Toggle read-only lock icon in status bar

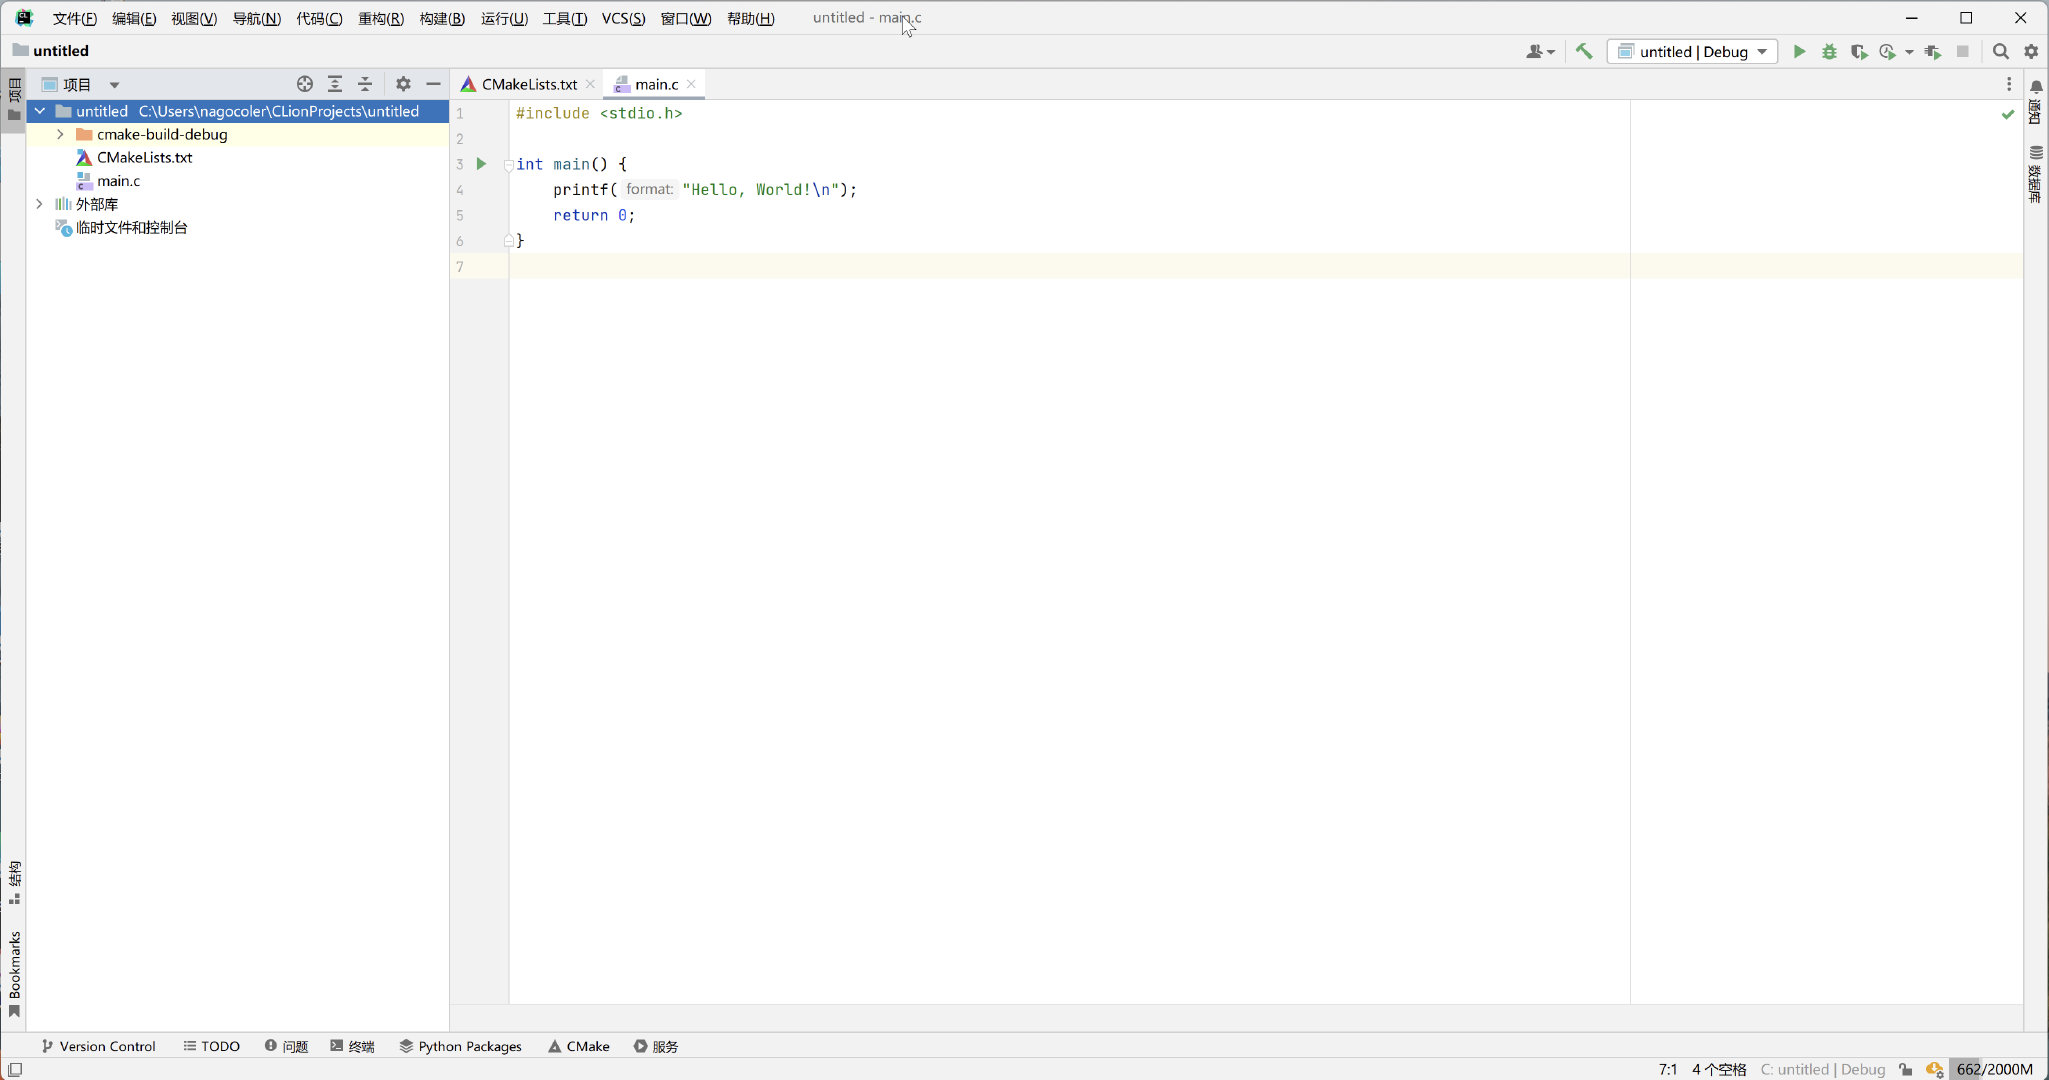tap(1906, 1069)
